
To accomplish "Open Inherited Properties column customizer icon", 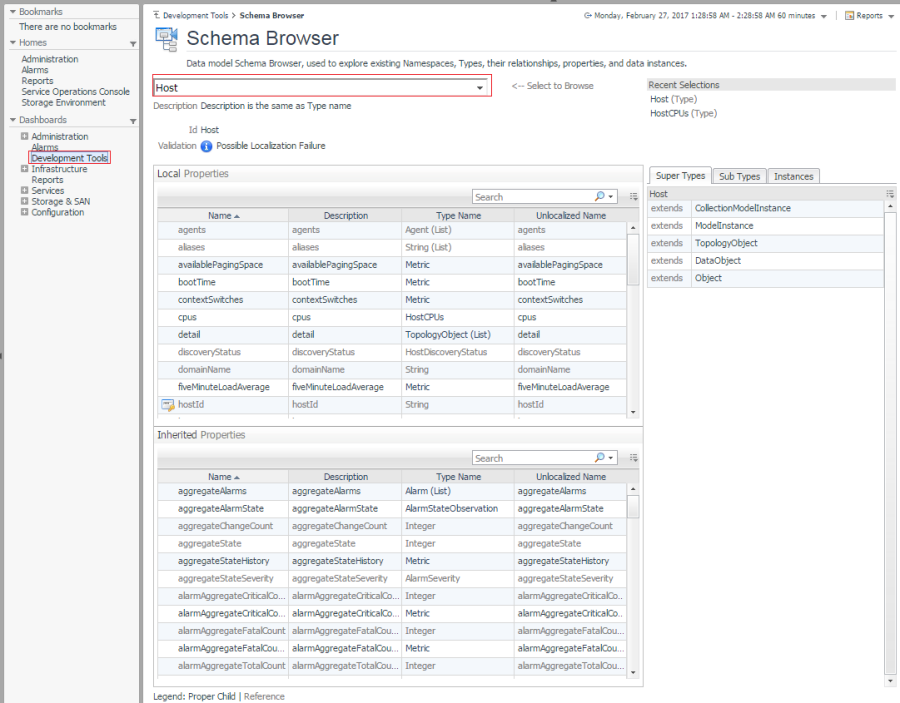I will pos(633,458).
